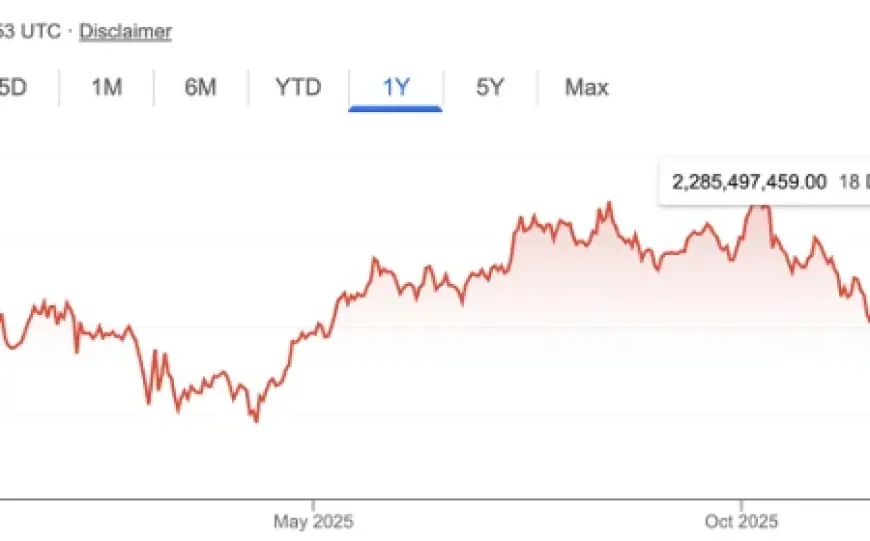Image resolution: width=870 pixels, height=541 pixels.
Task: Click the steep mid-chart rise on the line
Action: 513,240
